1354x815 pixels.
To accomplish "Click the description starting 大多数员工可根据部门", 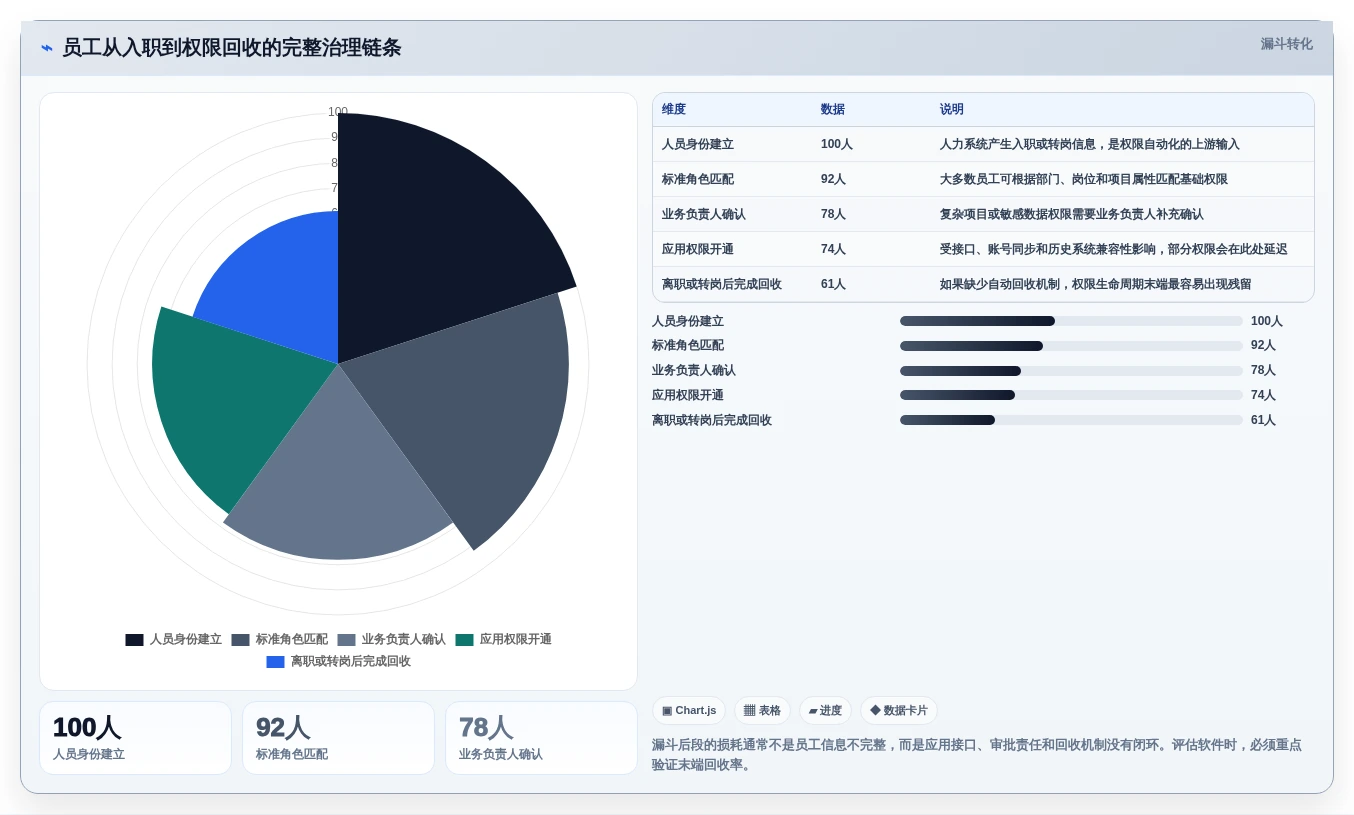I will pos(1083,179).
